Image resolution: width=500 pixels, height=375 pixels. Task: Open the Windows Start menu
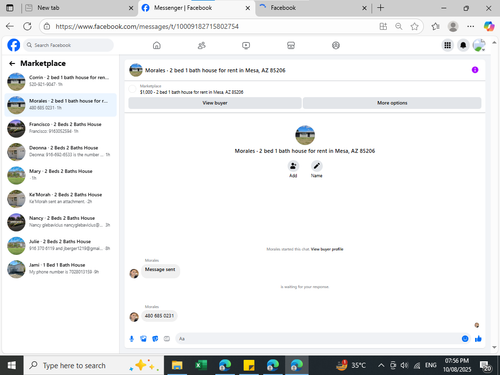[12, 365]
